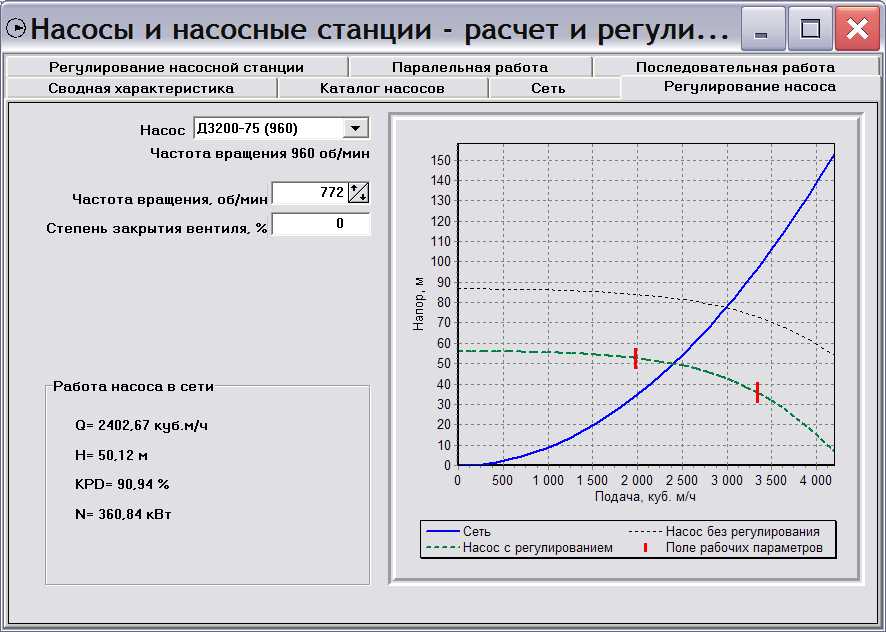This screenshot has width=886, height=632.
Task: Close the pump calculation window
Action: (857, 30)
